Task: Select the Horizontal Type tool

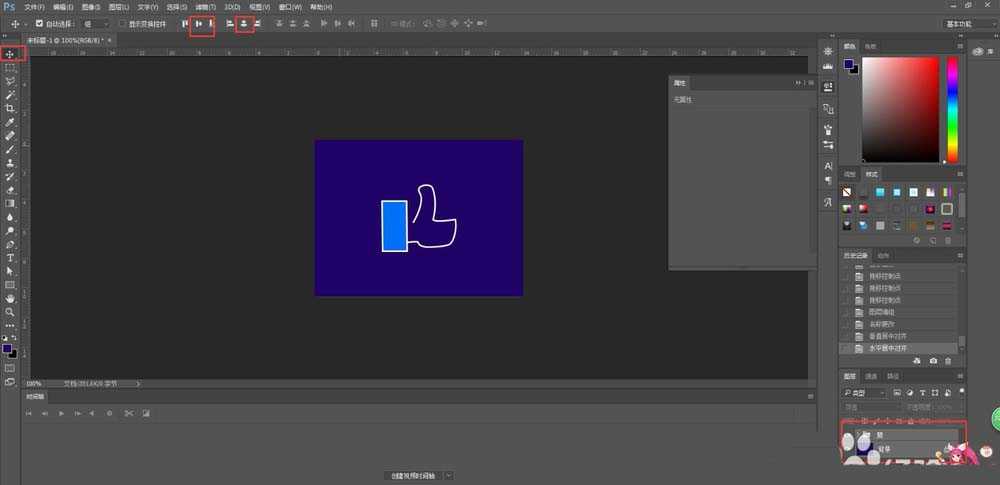Action: click(x=11, y=258)
